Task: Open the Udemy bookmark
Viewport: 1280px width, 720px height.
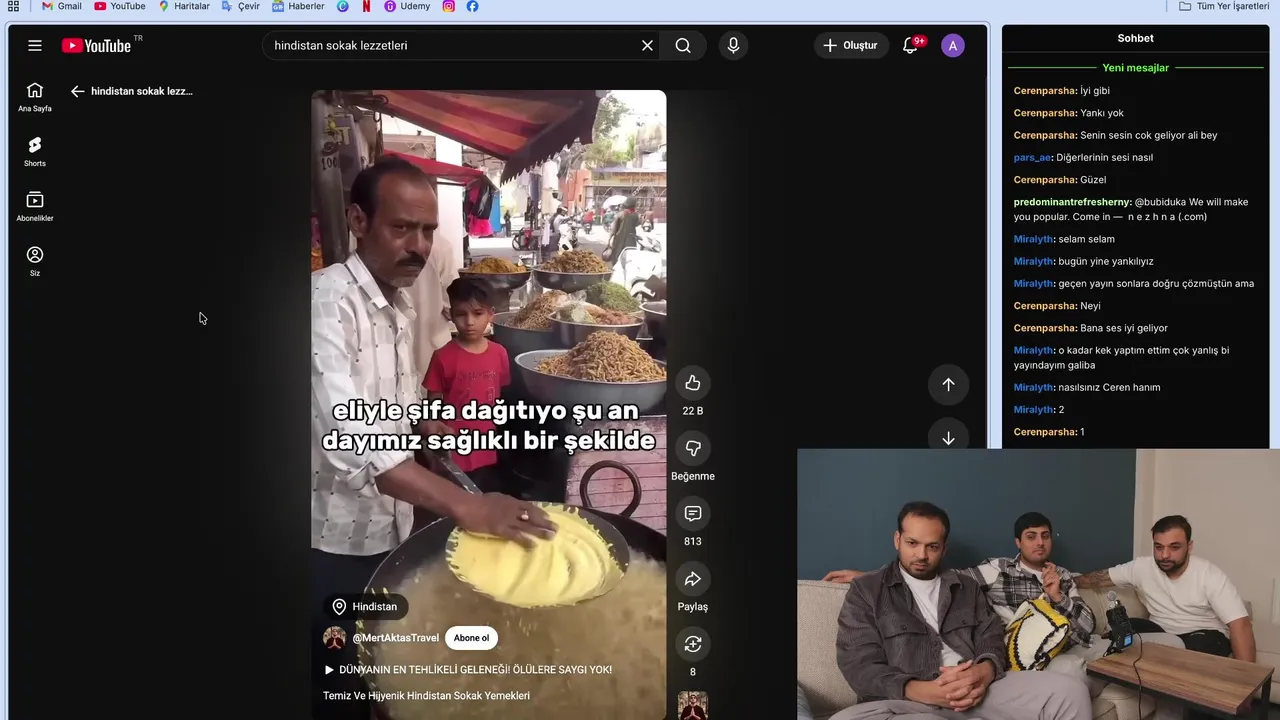Action: click(x=407, y=6)
